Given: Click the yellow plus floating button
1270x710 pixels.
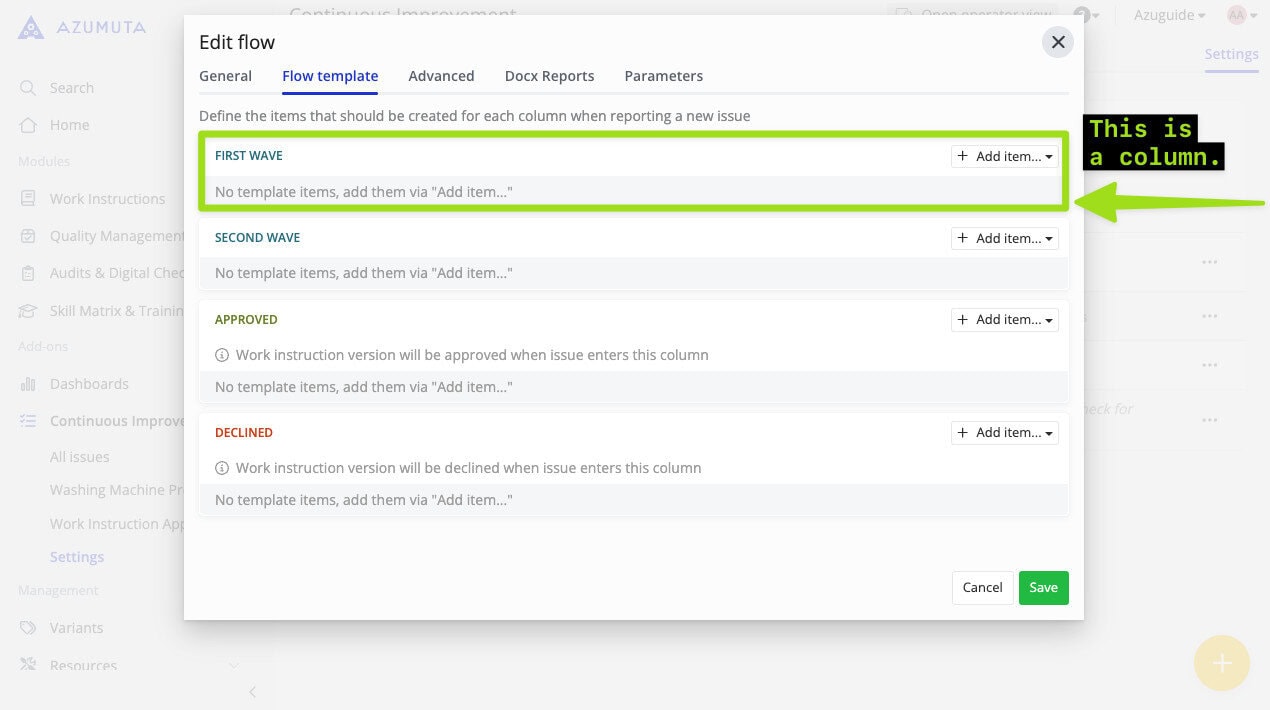Looking at the screenshot, I should tap(1221, 663).
